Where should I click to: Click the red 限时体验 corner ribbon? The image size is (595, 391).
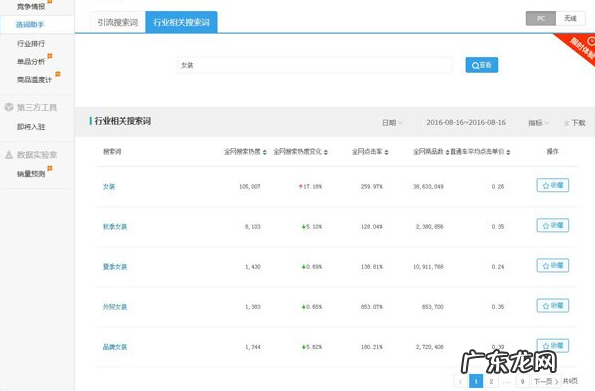coord(579,47)
